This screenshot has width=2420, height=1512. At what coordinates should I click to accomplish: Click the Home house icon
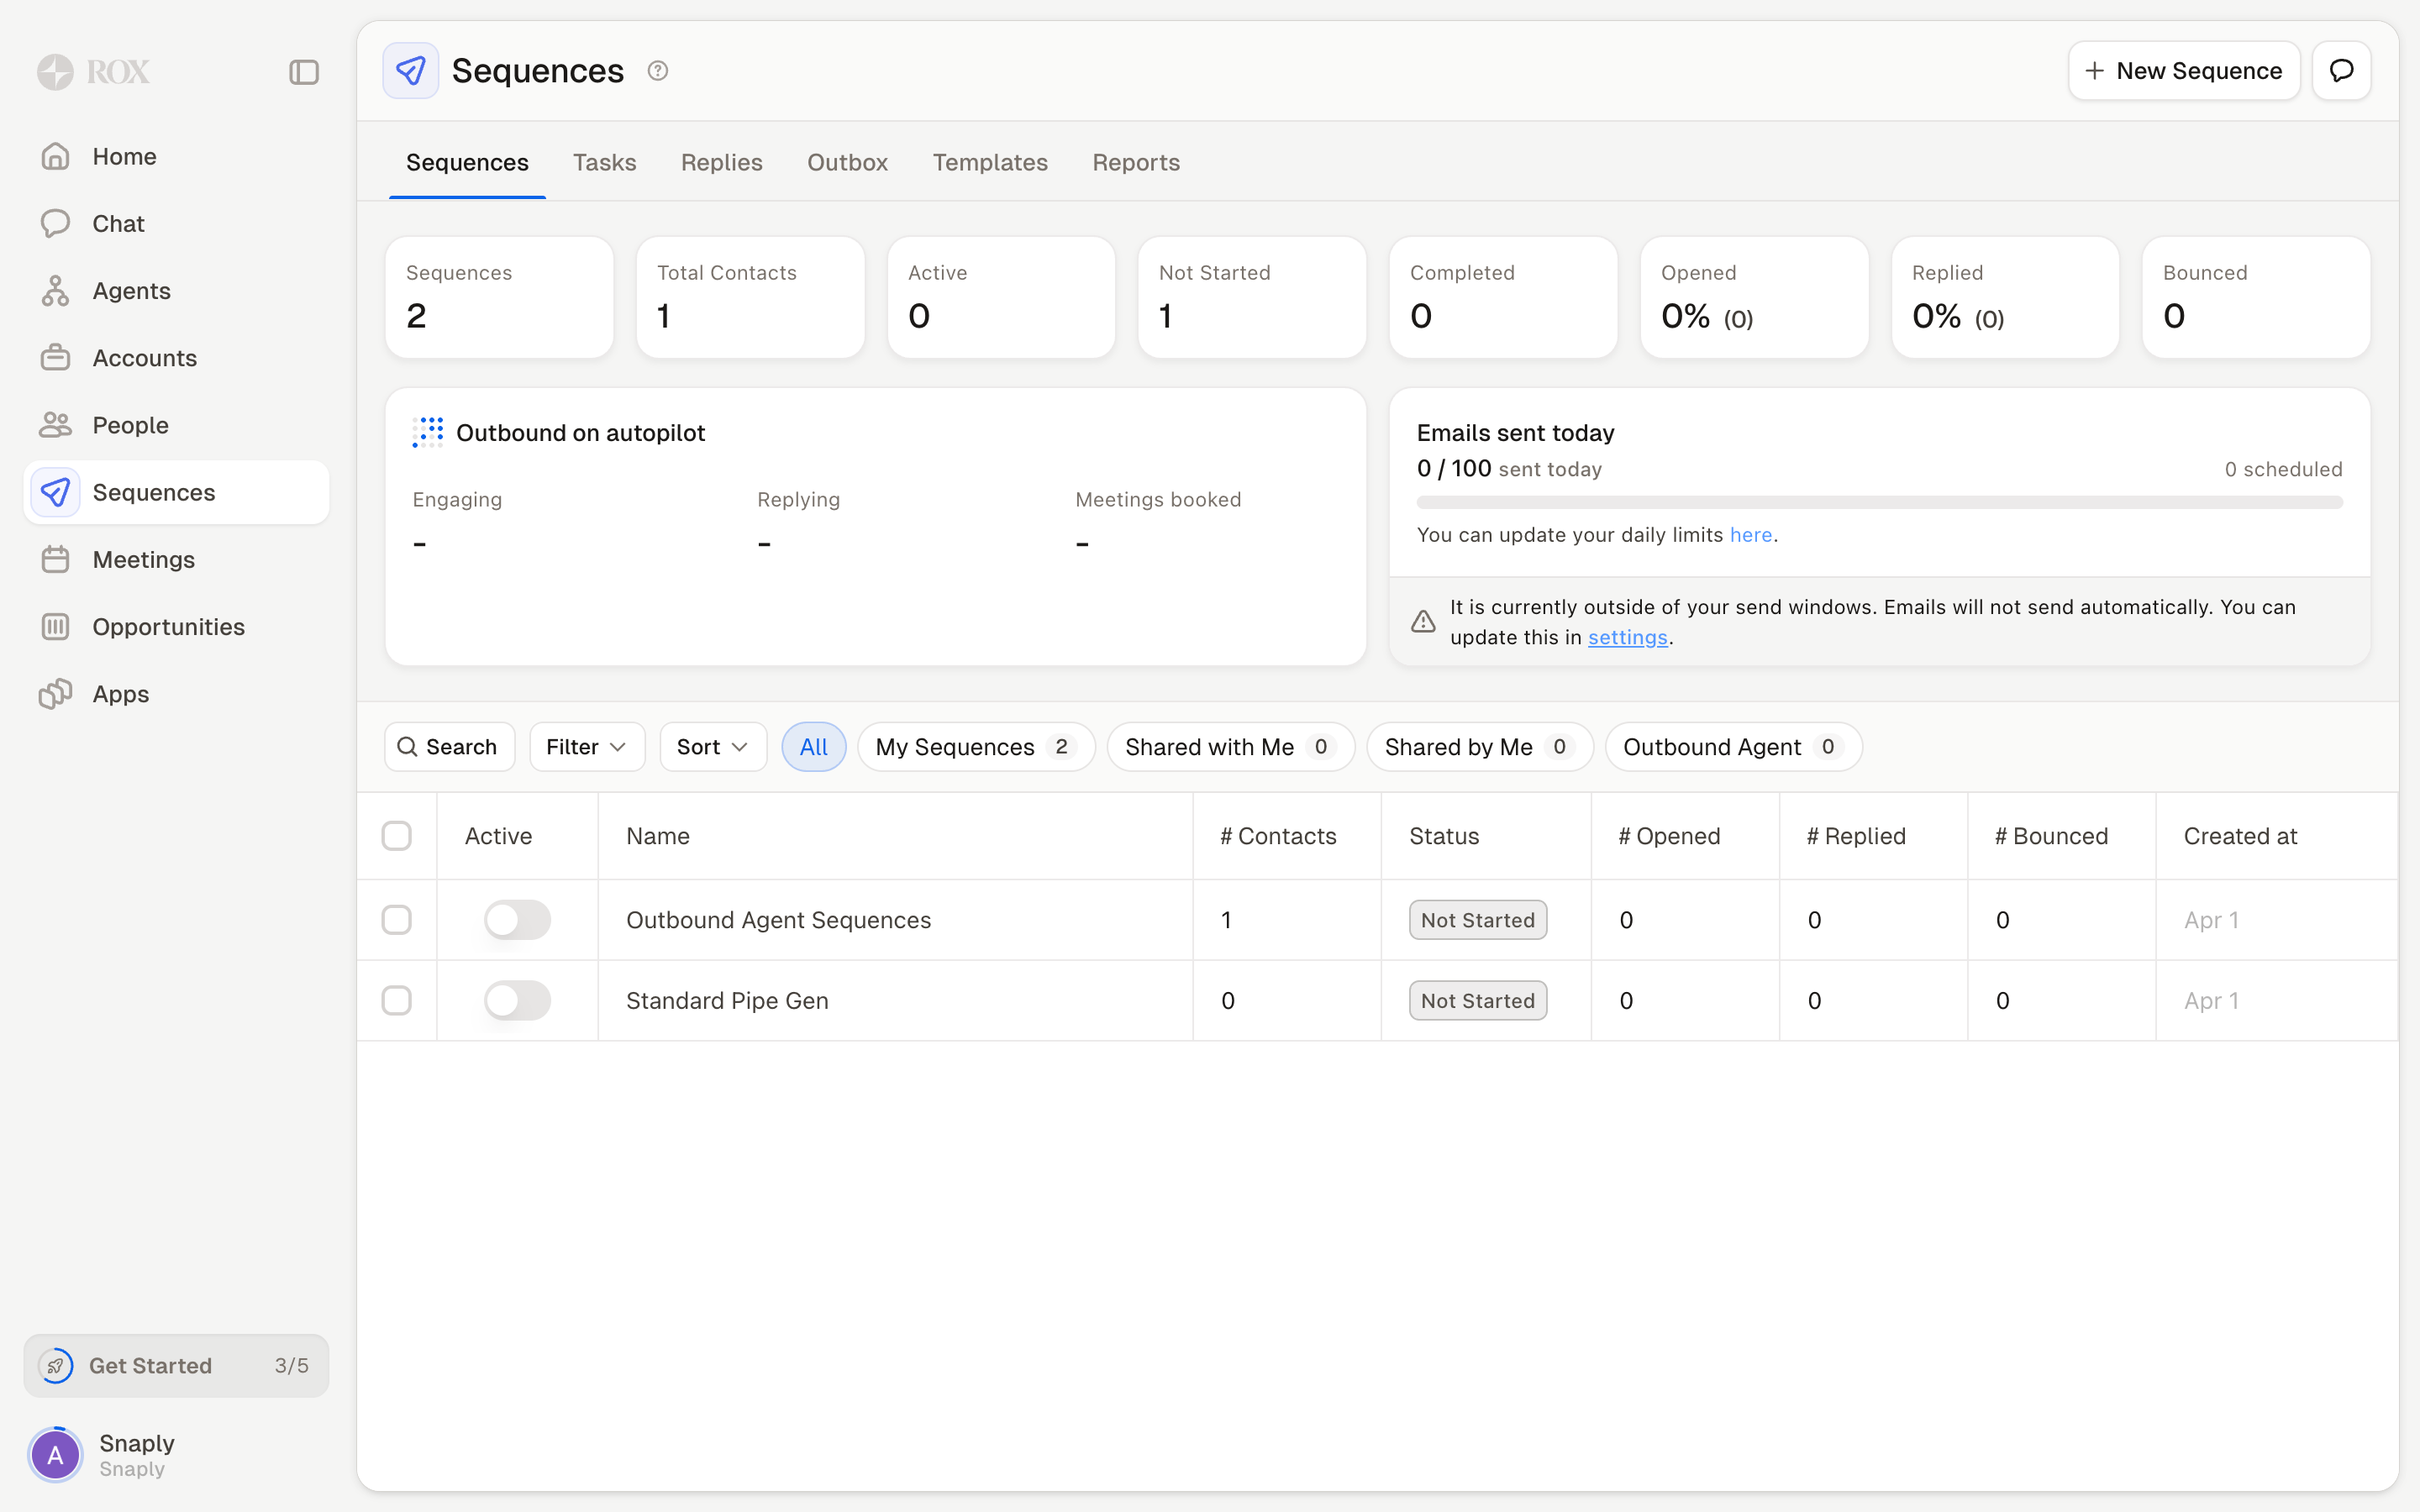[56, 156]
